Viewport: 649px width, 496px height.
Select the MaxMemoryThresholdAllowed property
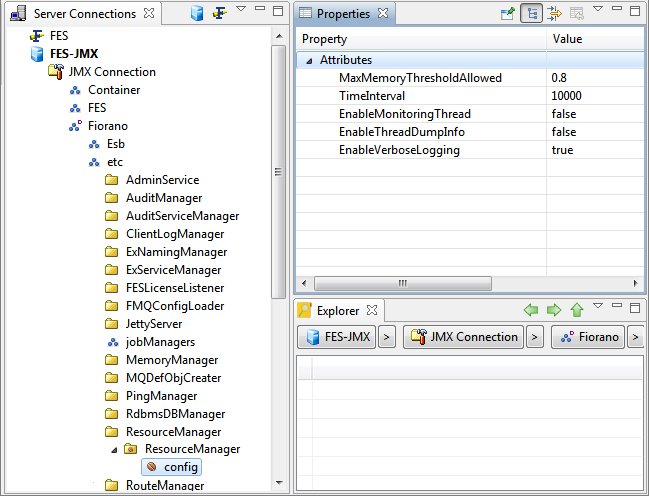click(x=420, y=78)
